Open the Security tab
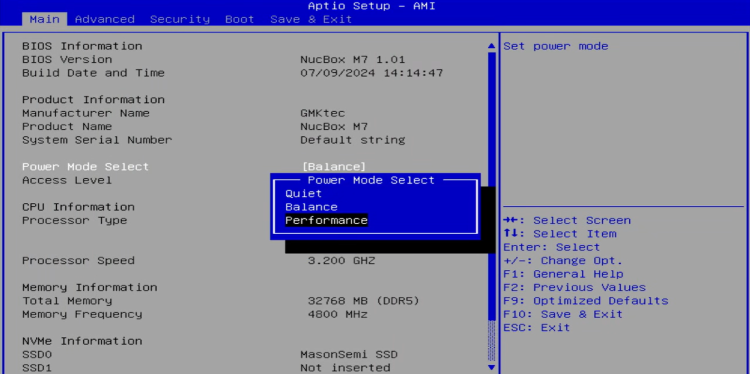The image size is (750, 374). (x=180, y=19)
